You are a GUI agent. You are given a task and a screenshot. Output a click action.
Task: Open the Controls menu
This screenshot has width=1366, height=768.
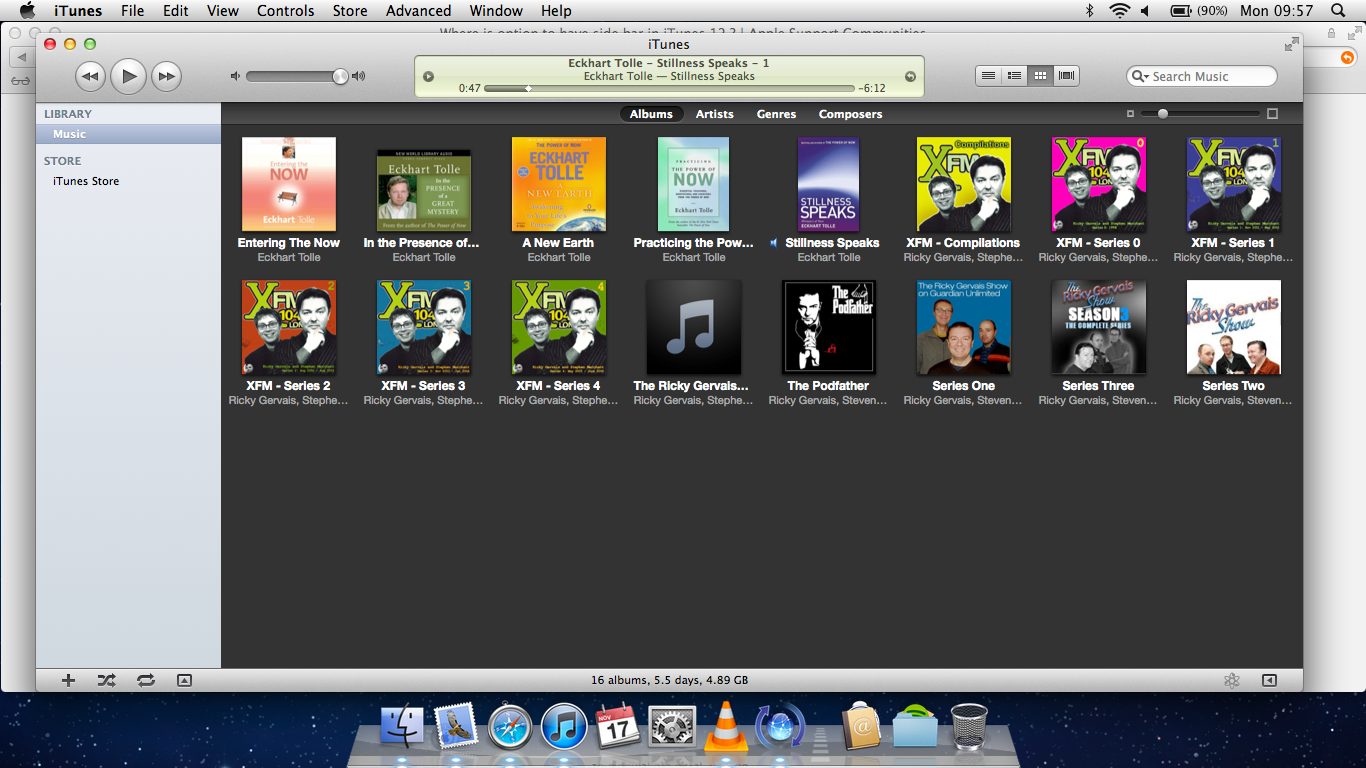click(x=286, y=11)
